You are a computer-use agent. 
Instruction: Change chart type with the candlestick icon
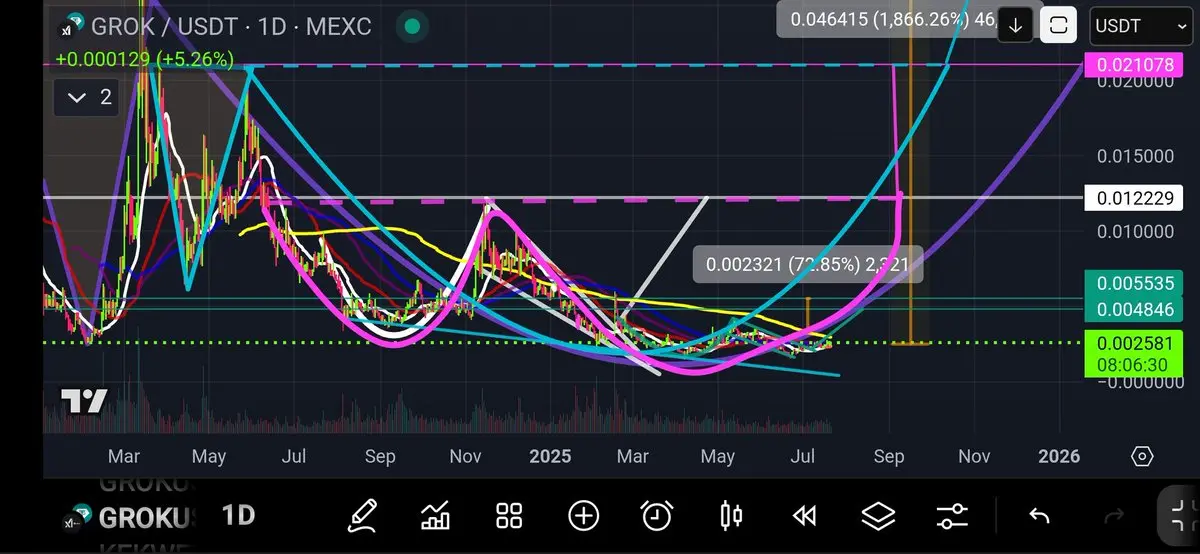(731, 516)
